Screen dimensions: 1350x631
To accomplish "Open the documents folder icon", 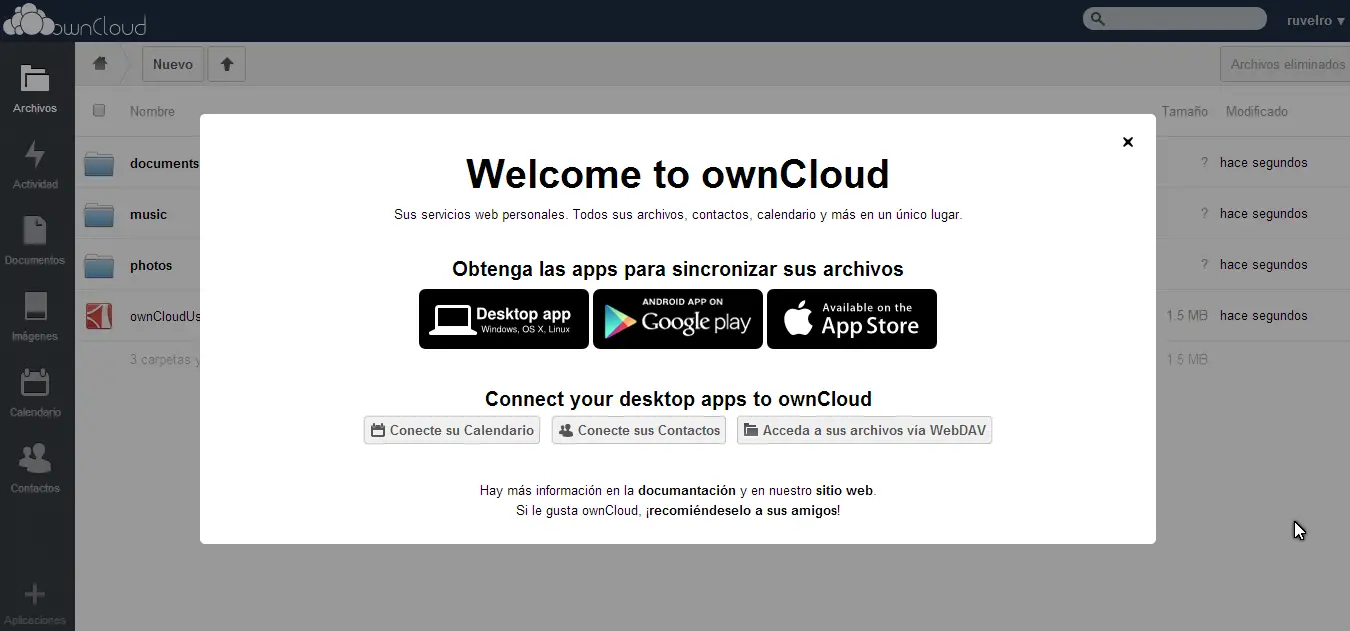I will [x=99, y=163].
